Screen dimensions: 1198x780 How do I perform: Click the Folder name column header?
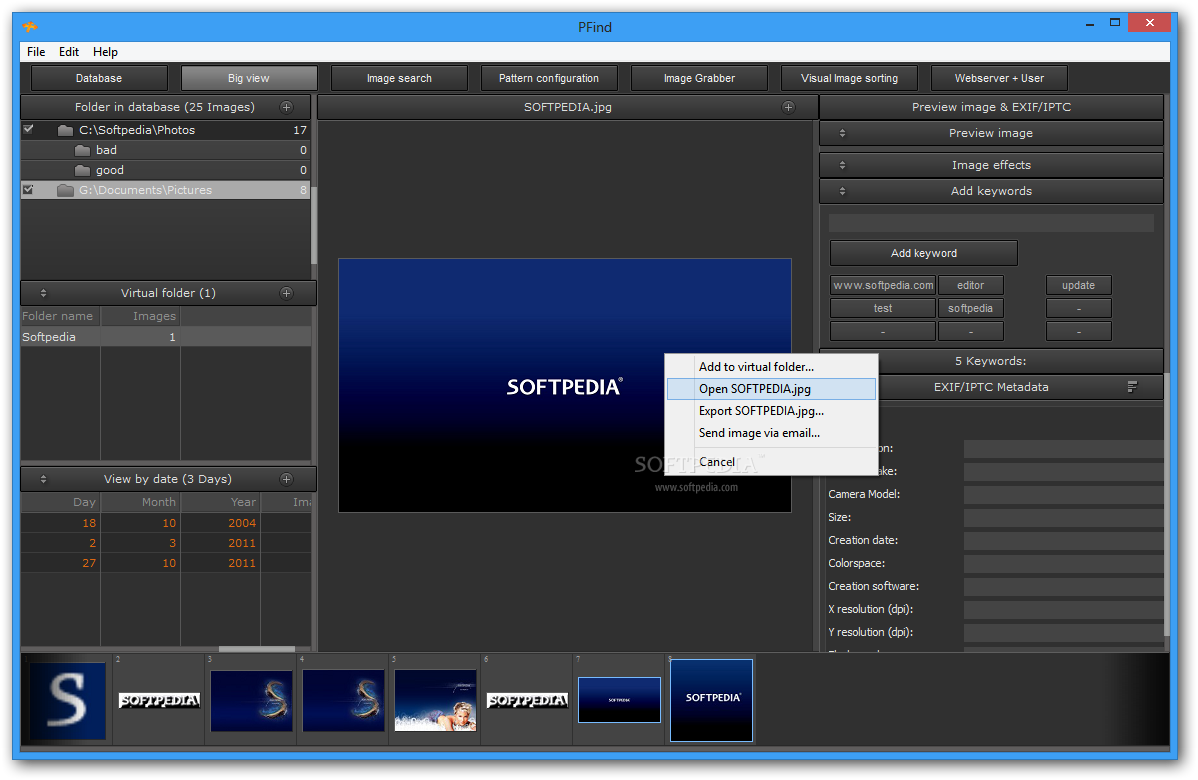tap(60, 316)
